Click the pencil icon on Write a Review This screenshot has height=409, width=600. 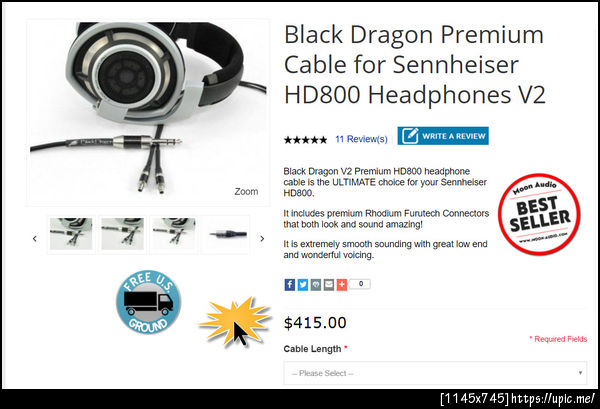(x=410, y=136)
